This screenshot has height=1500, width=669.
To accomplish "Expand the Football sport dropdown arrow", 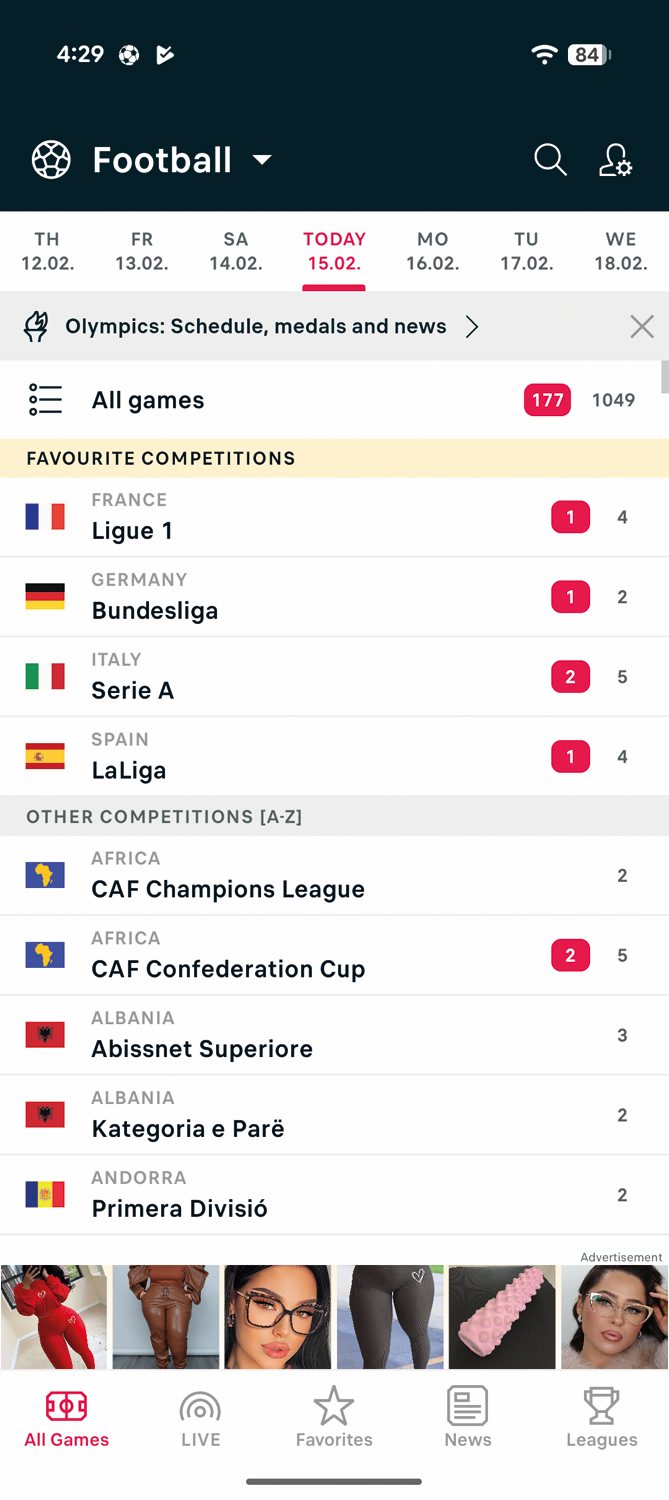I will pos(262,160).
